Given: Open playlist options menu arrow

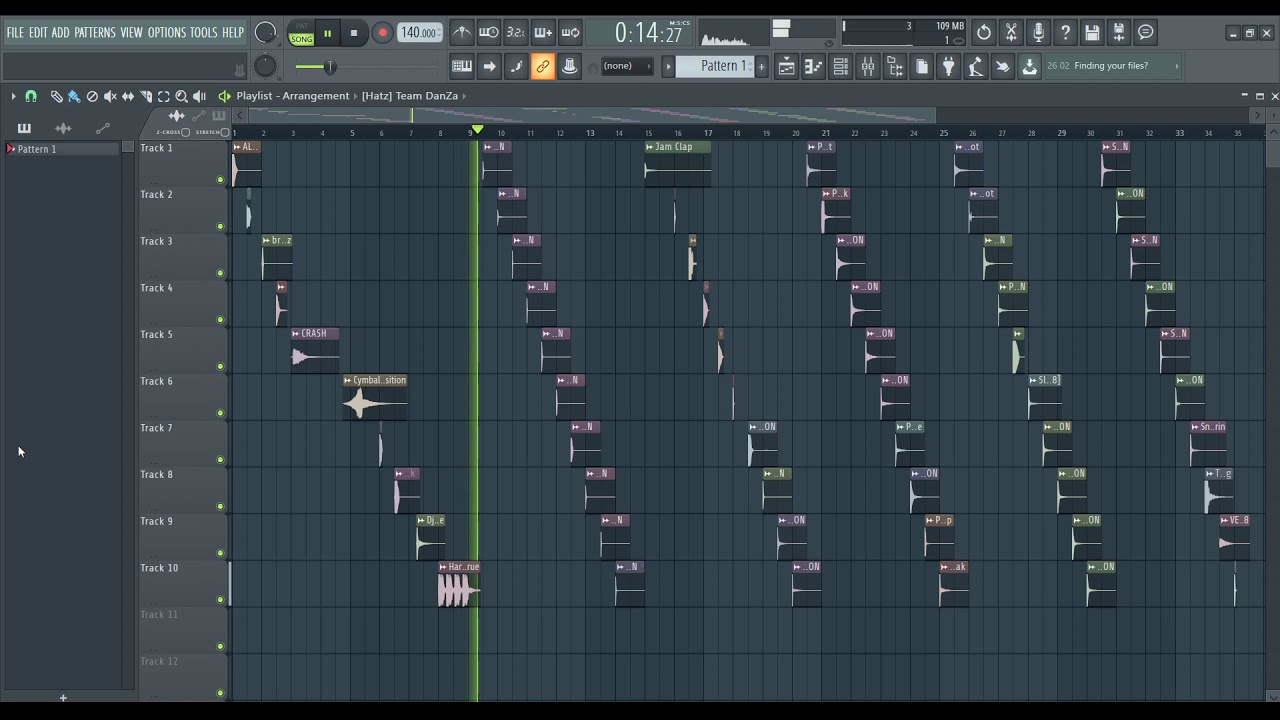Looking at the screenshot, I should (x=13, y=96).
